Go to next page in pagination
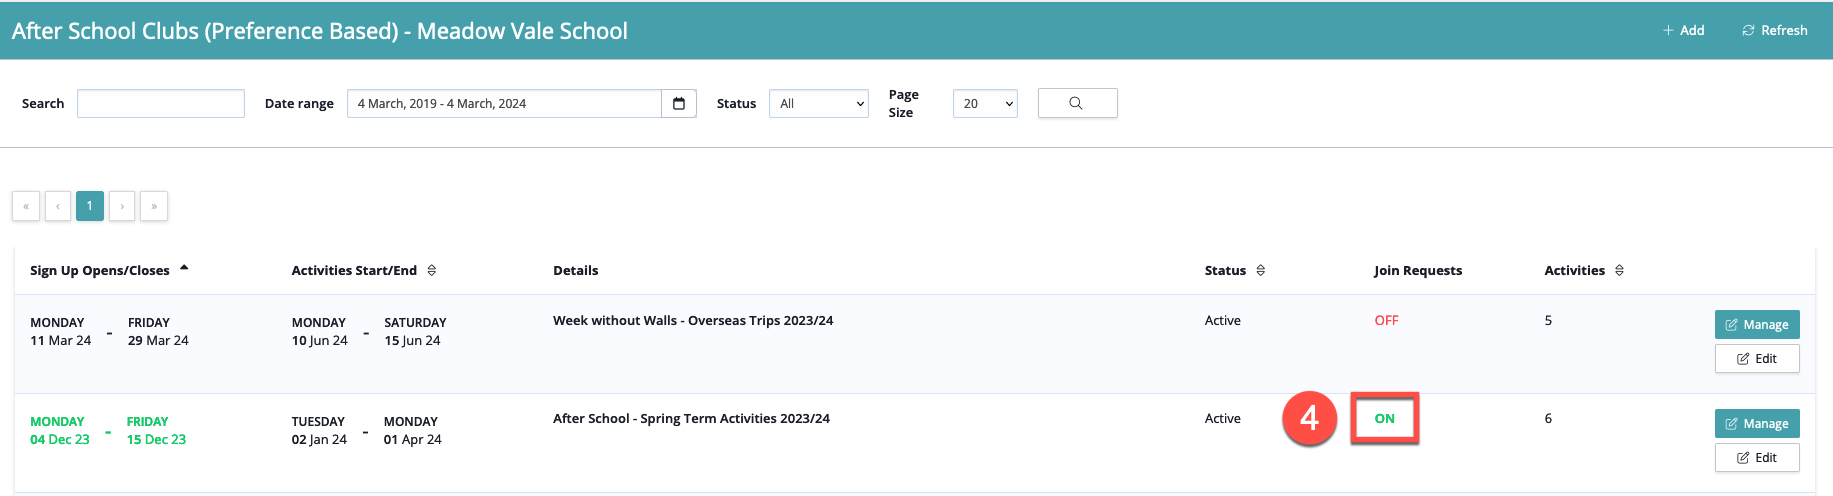Image resolution: width=1833 pixels, height=496 pixels. click(122, 206)
